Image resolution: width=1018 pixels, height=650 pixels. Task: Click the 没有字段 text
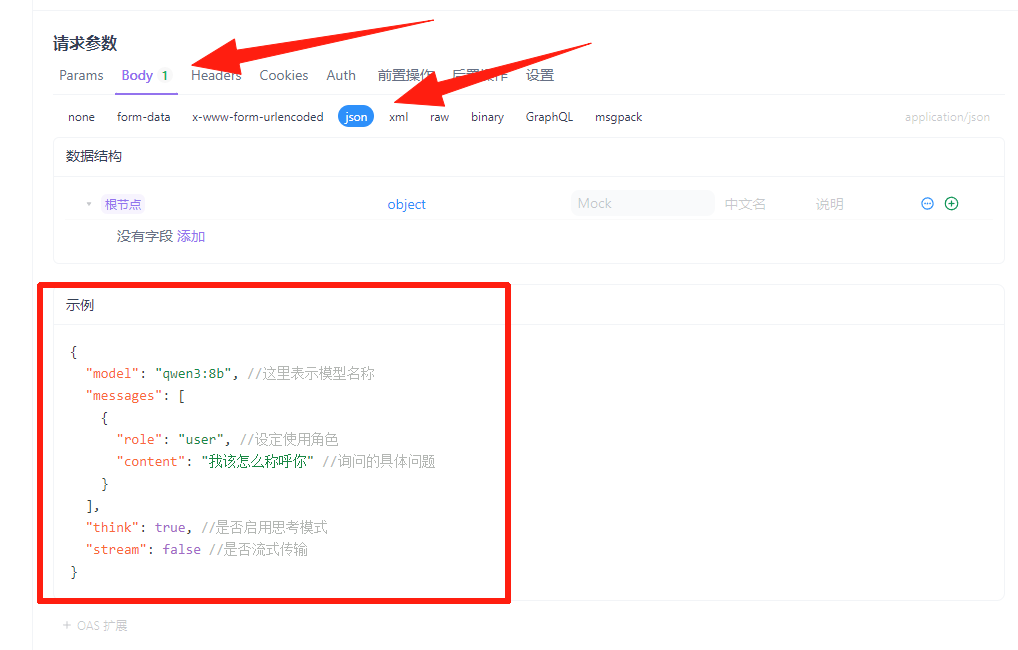(145, 236)
